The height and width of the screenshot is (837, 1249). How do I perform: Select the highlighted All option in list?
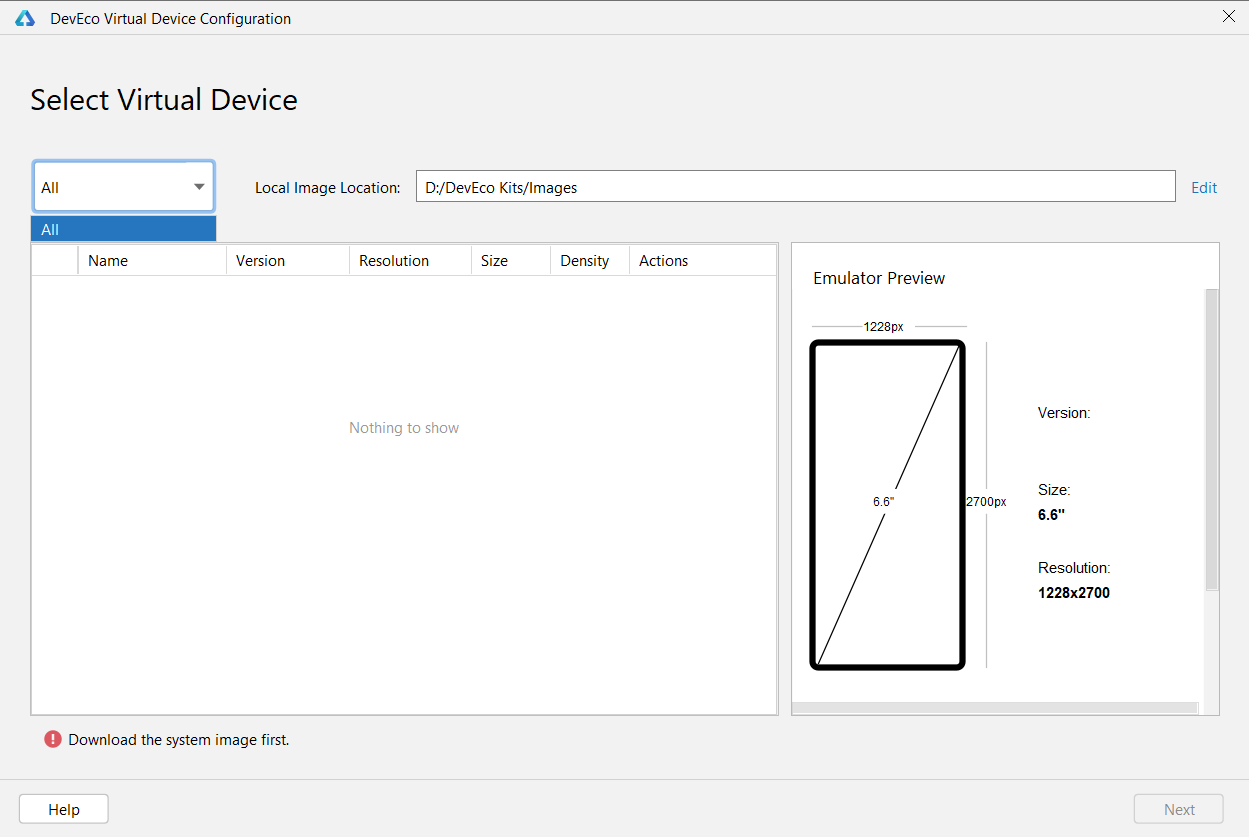124,229
